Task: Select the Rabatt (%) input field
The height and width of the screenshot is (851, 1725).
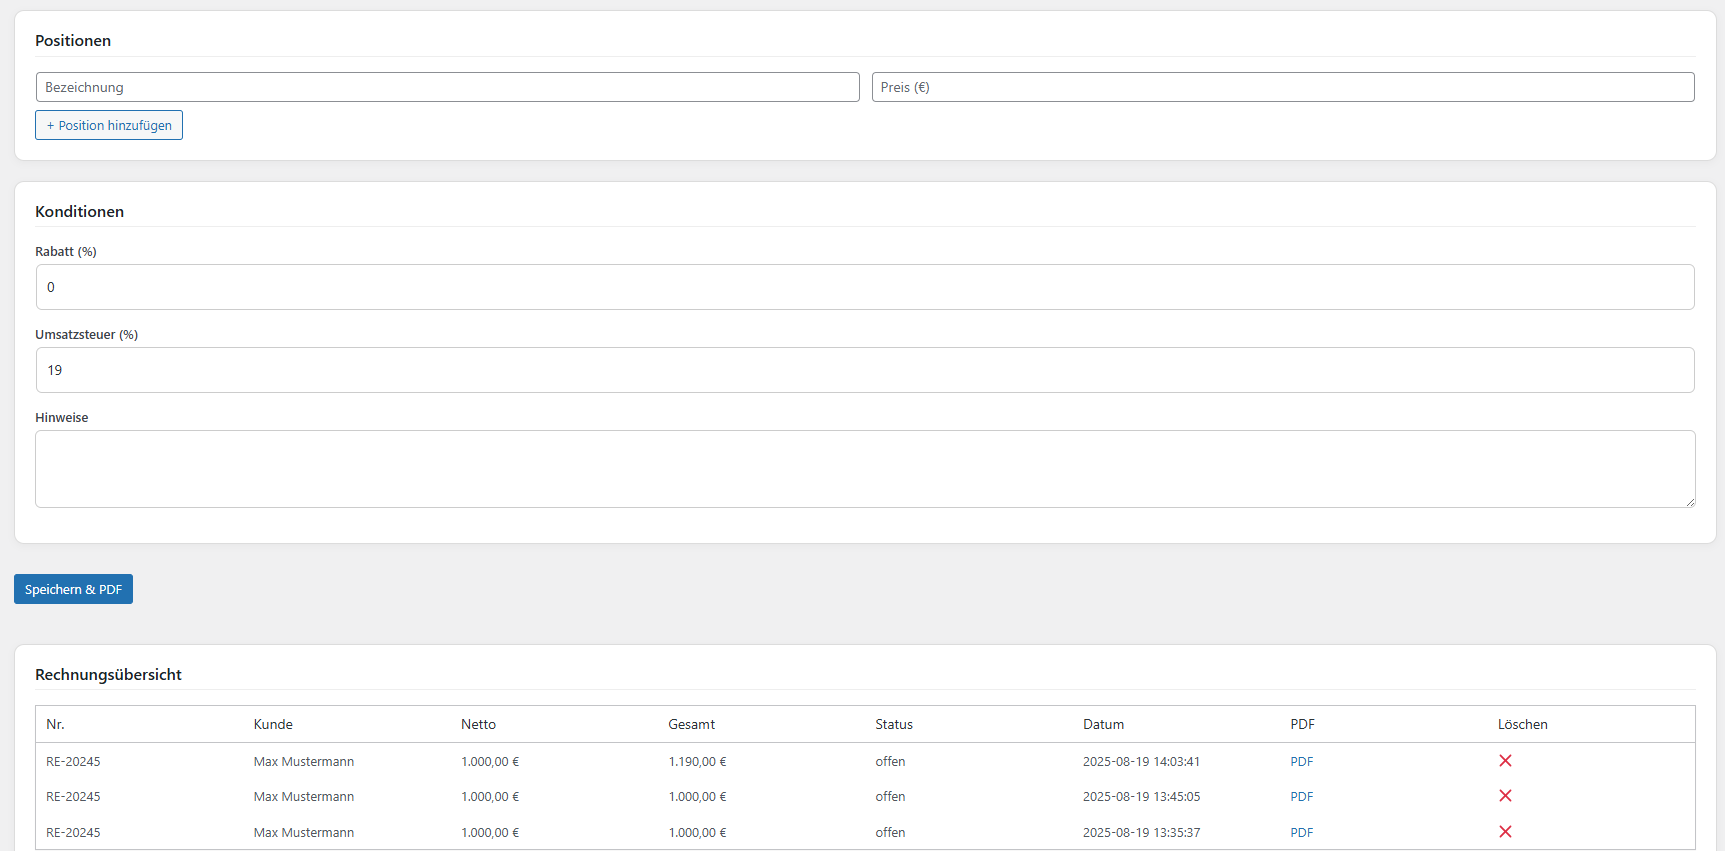Action: click(864, 287)
